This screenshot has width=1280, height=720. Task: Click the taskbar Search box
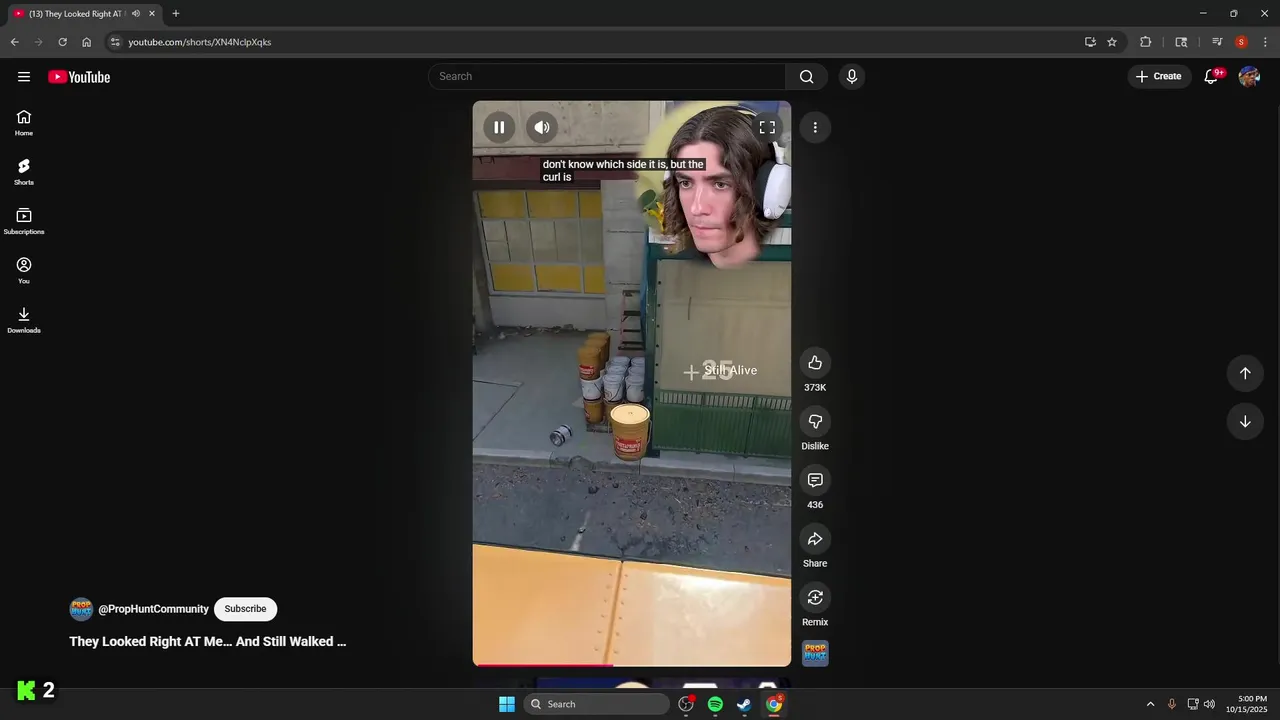click(x=597, y=704)
